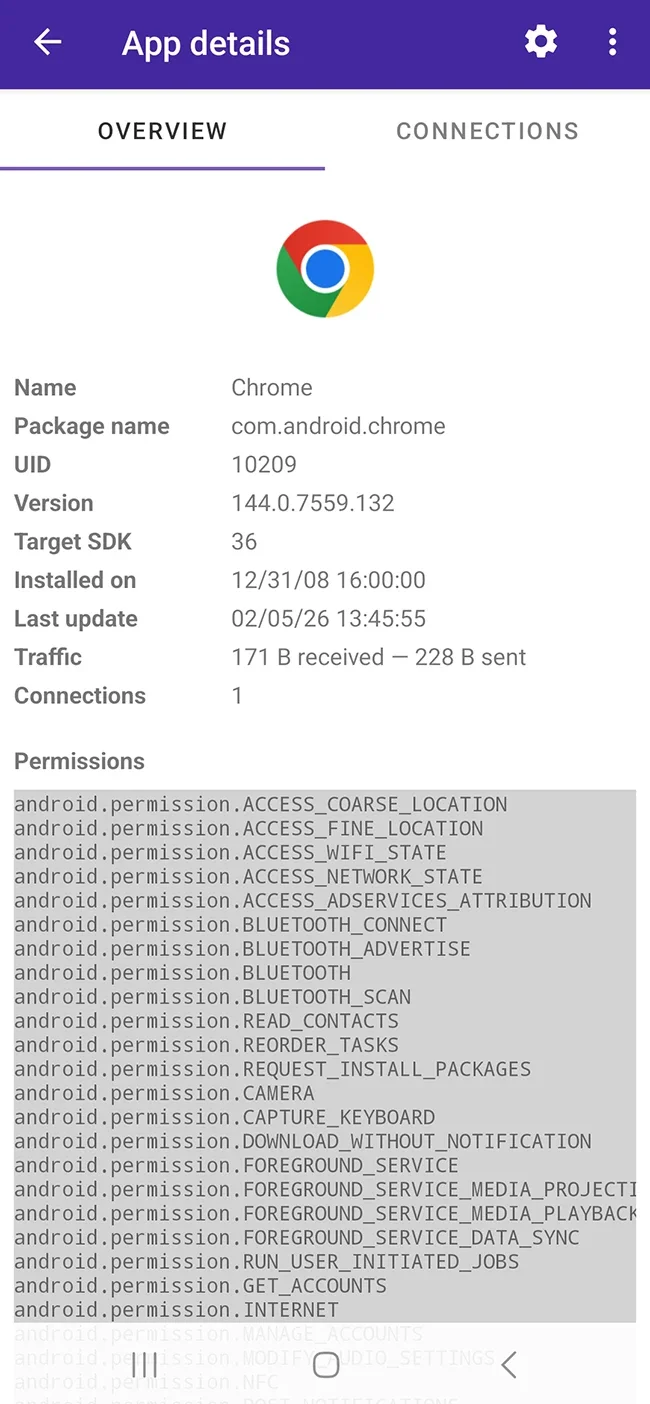Tap the CAMERA permission entry

tap(164, 1093)
